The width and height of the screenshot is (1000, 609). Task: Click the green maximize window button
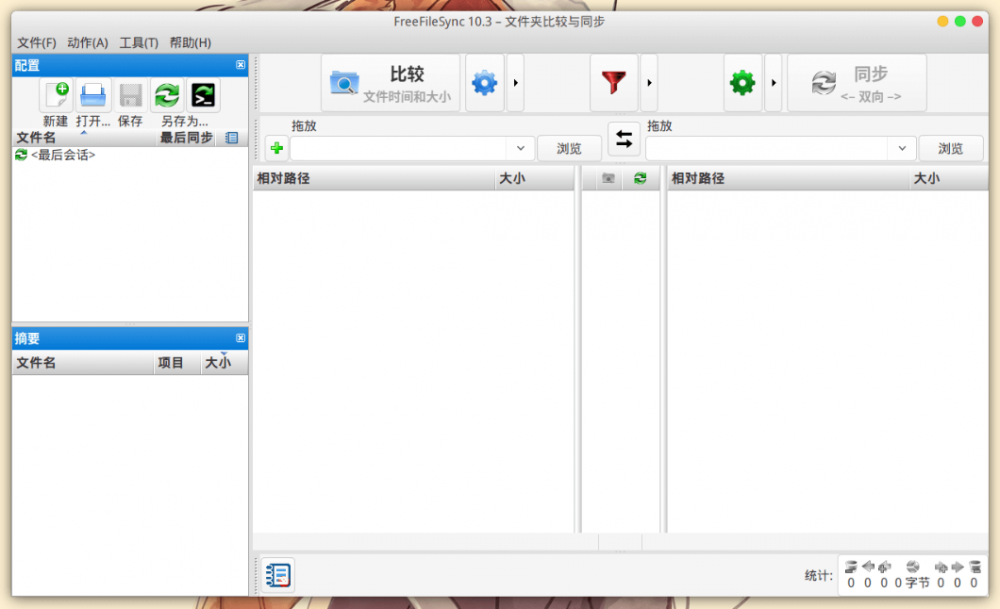[x=960, y=22]
